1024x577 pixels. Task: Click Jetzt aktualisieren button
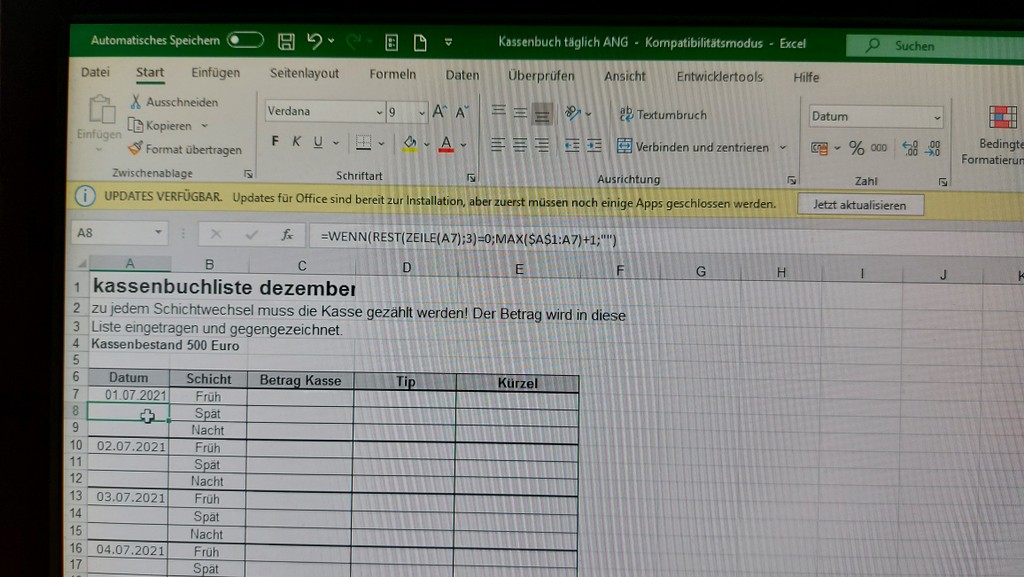860,205
